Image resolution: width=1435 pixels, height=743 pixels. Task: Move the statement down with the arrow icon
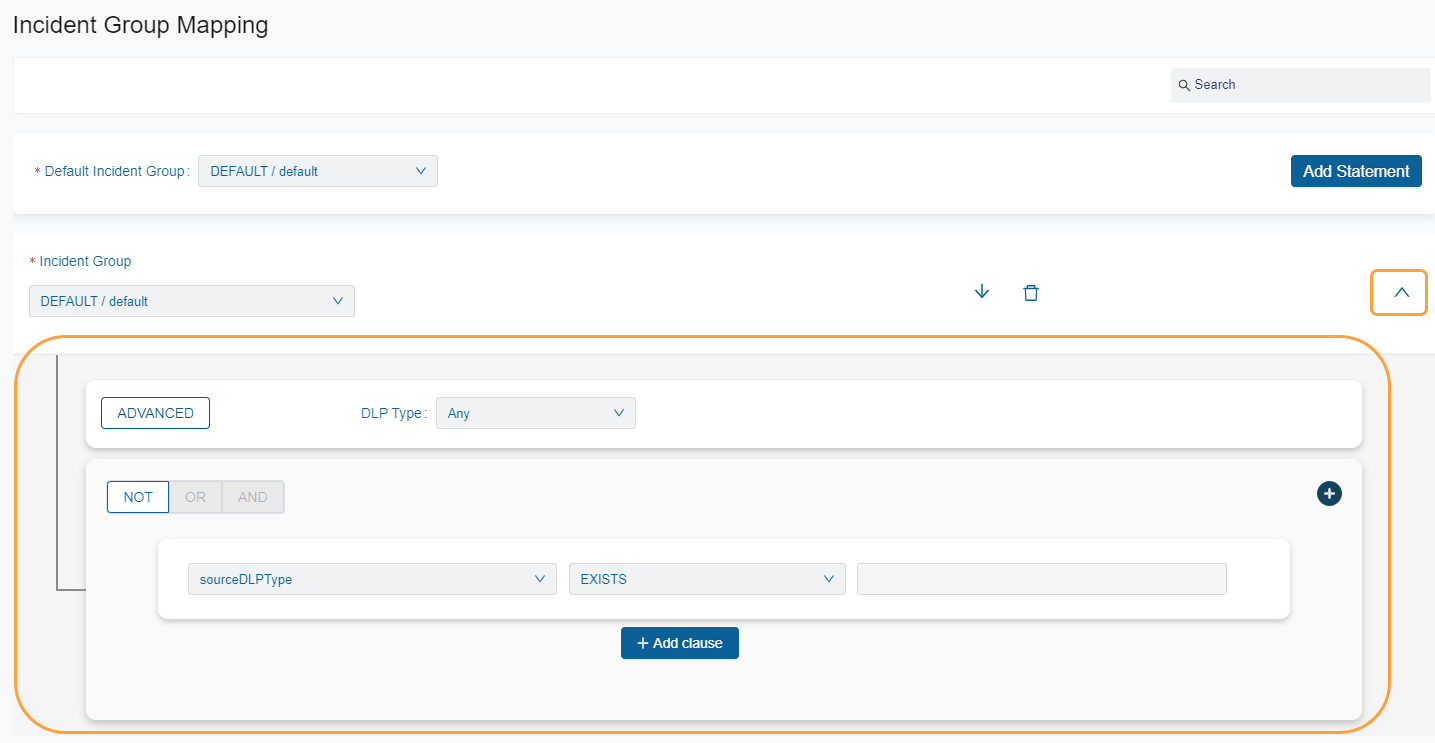[981, 291]
